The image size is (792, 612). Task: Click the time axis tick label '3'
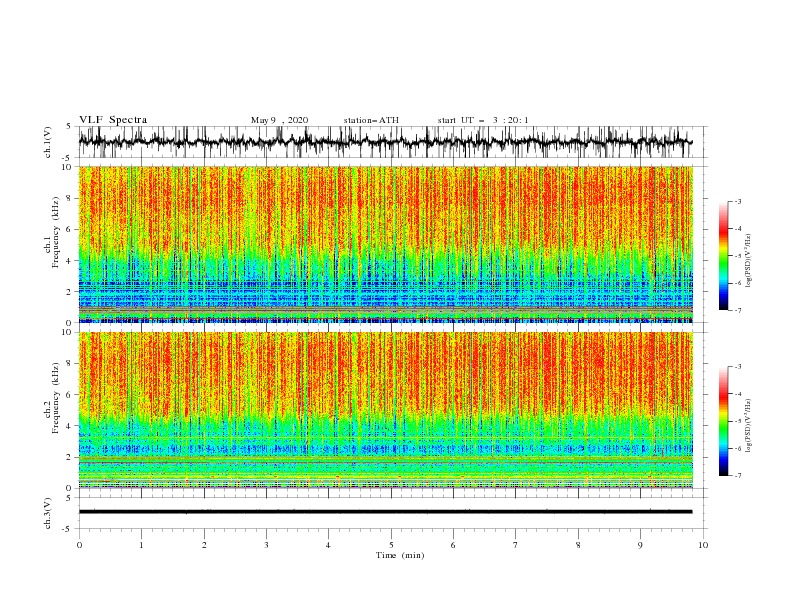click(x=266, y=545)
